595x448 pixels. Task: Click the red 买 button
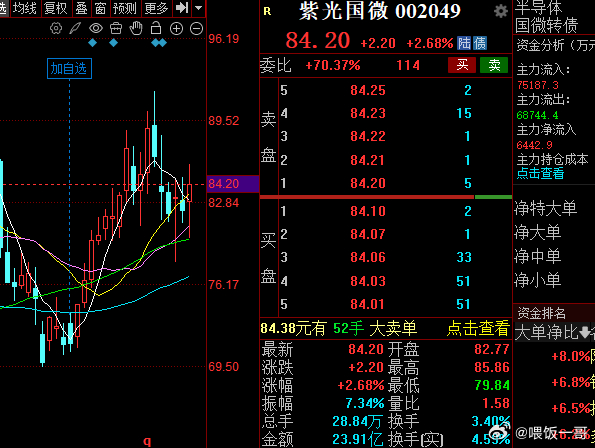462,65
